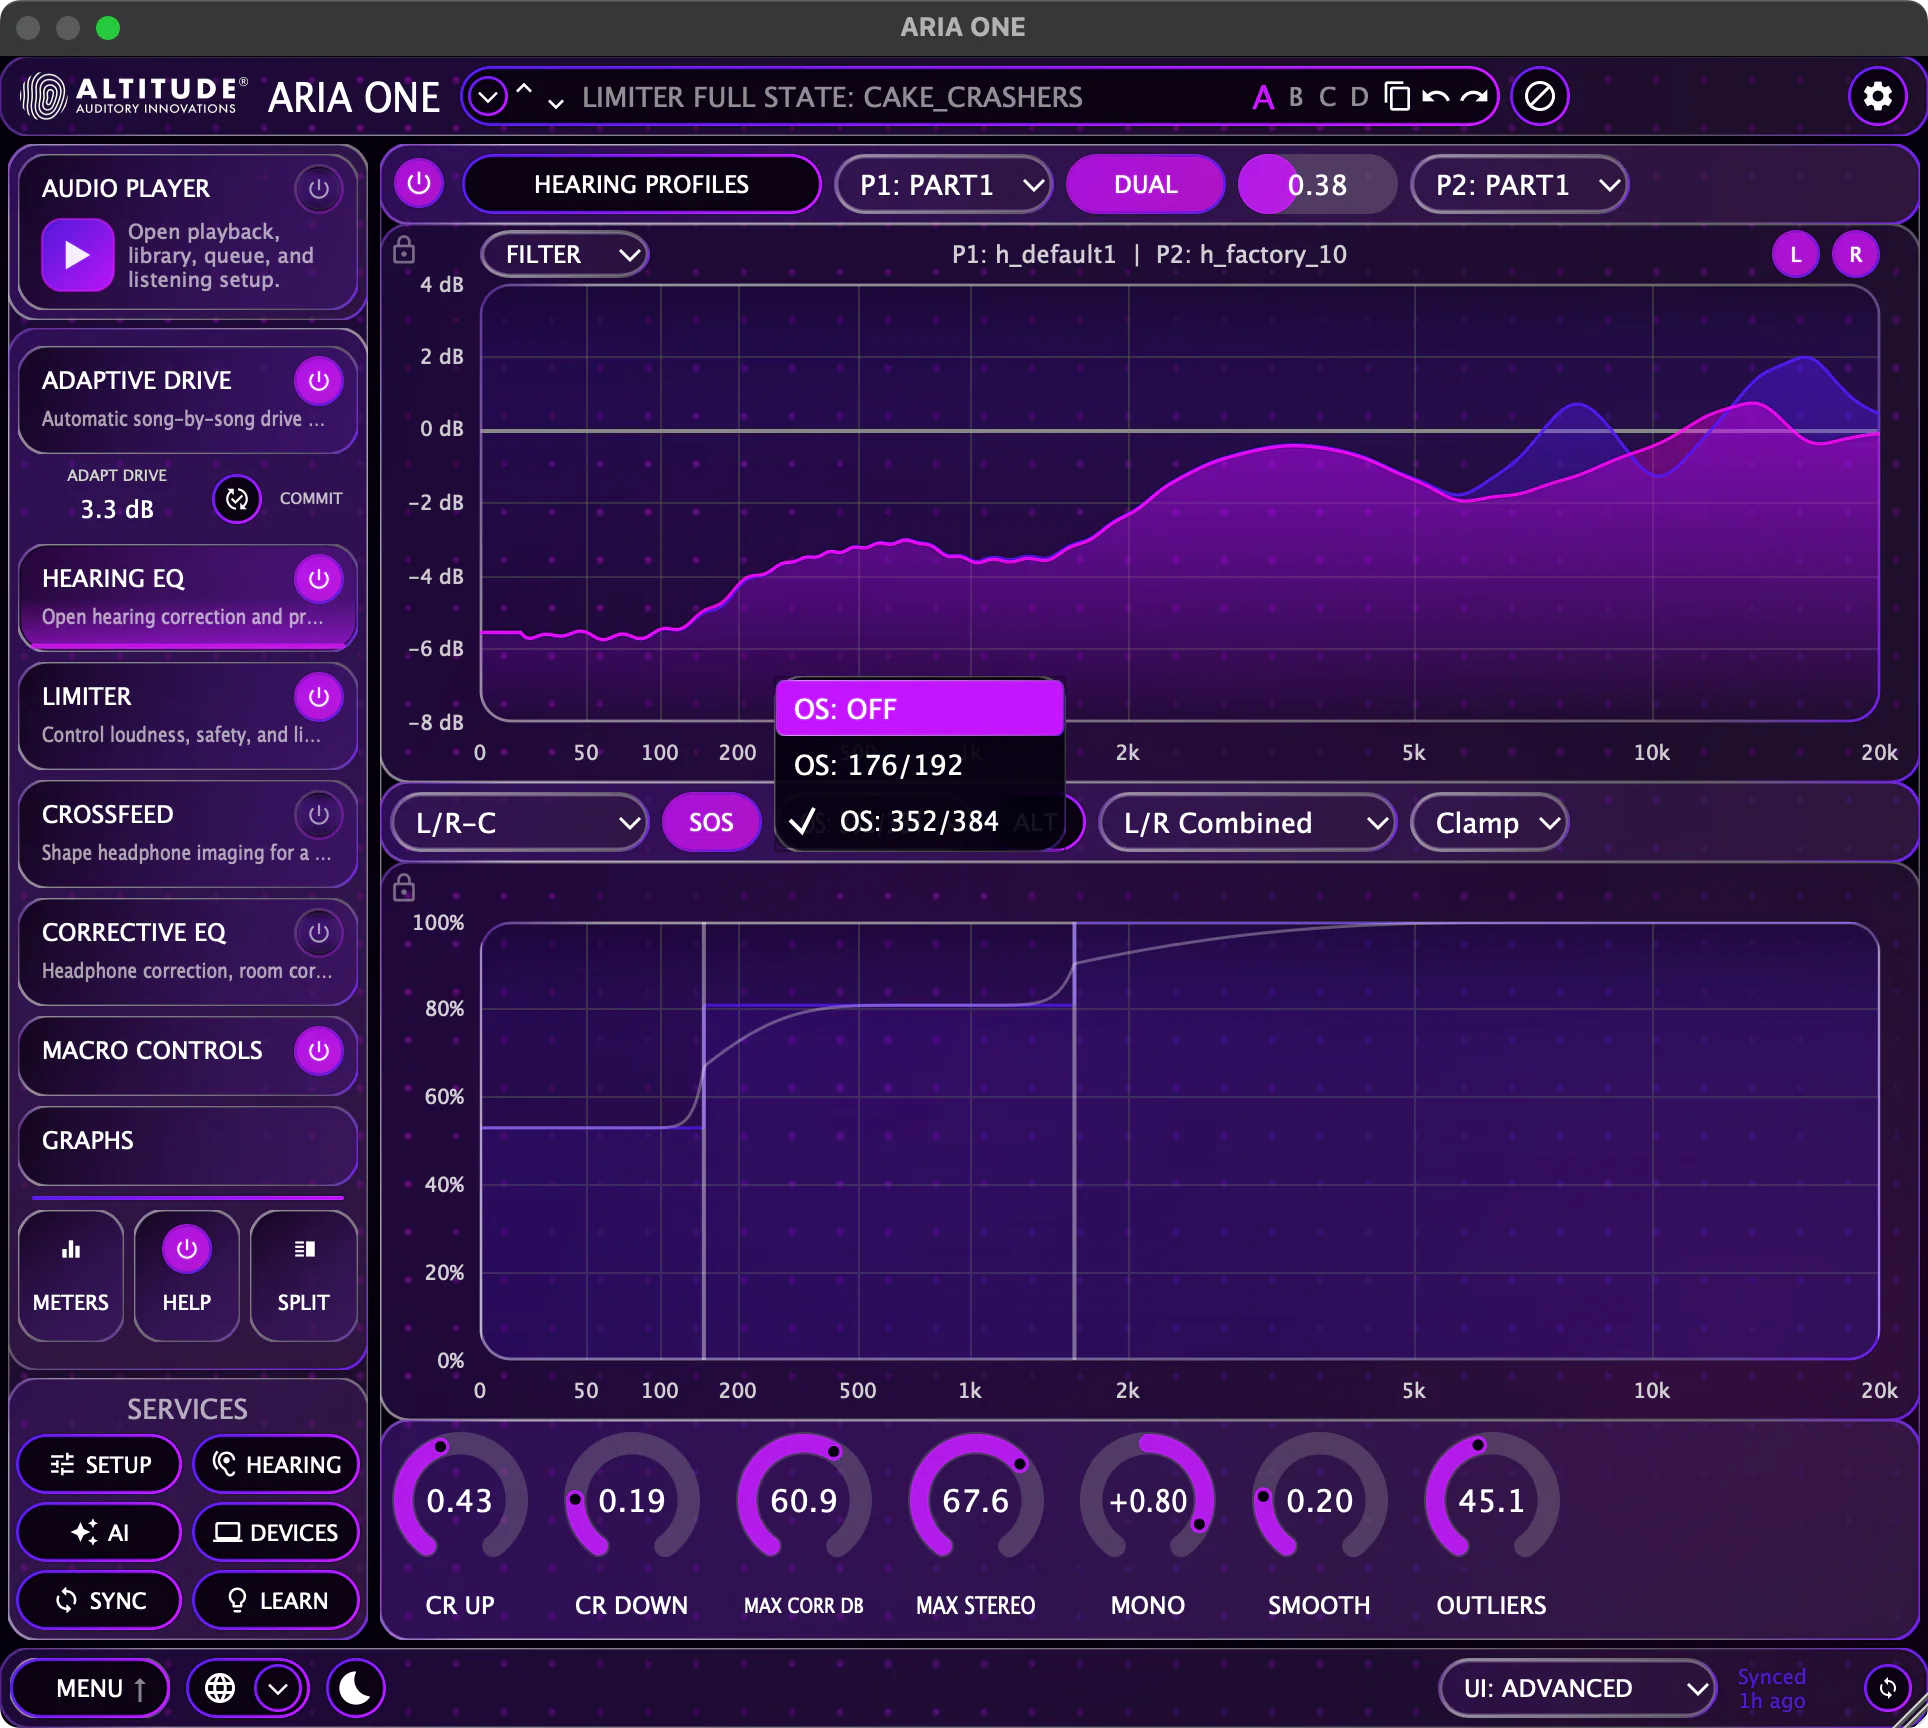Toggle Crossfeed power

click(319, 814)
